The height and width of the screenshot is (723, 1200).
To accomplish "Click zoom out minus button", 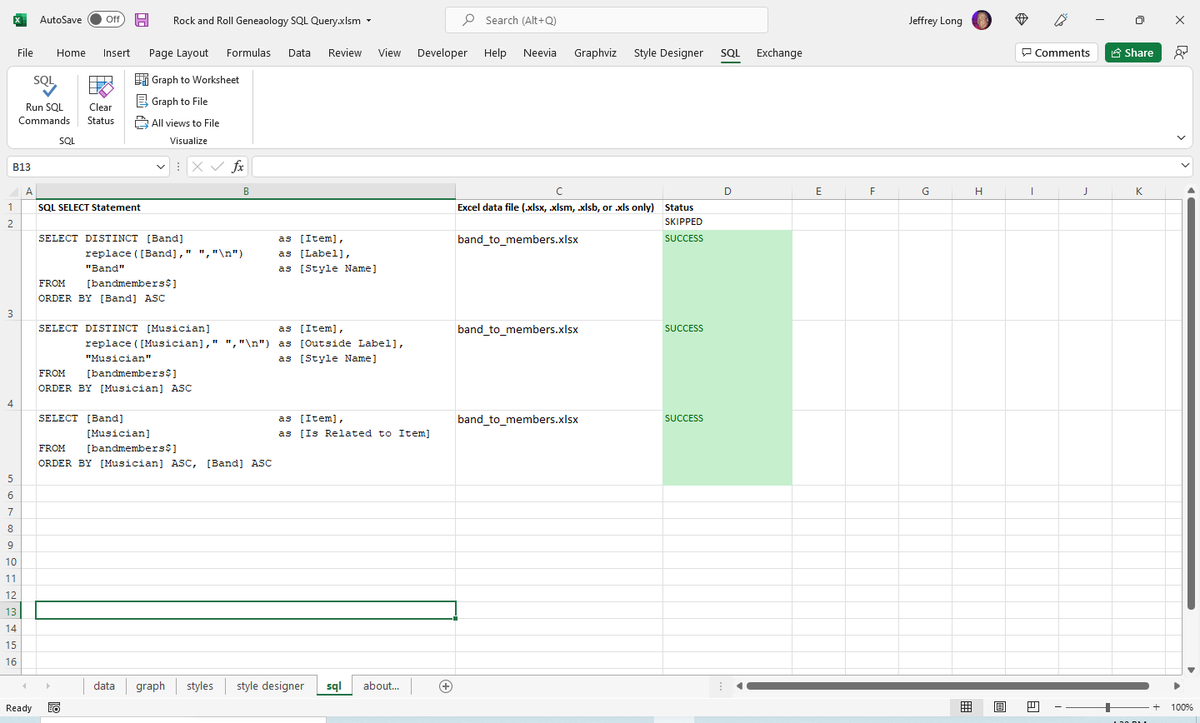I will pyautogui.click(x=1058, y=708).
